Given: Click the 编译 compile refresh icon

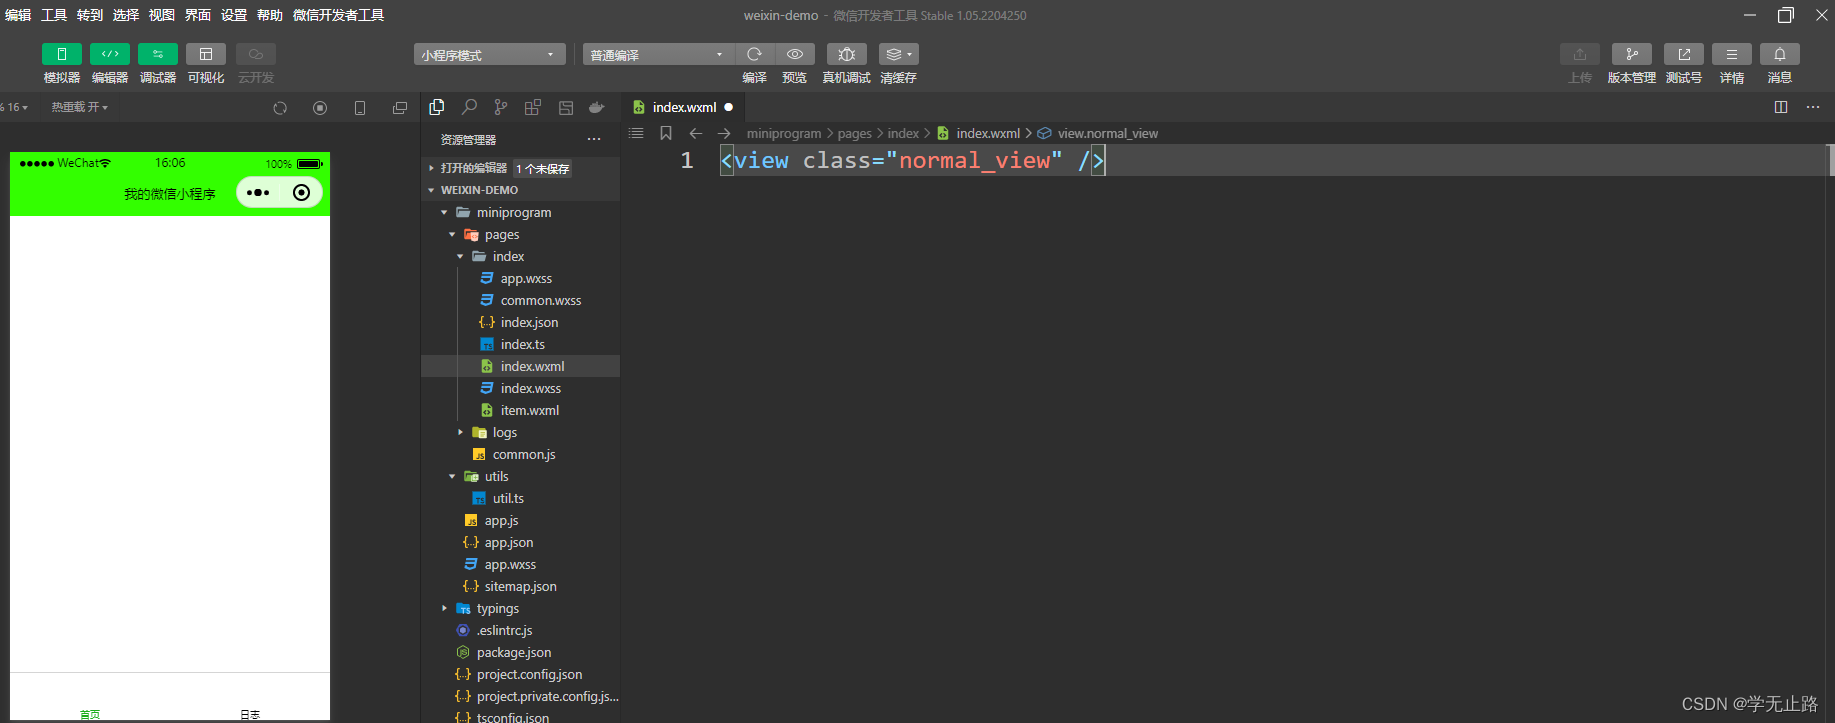Looking at the screenshot, I should pyautogui.click(x=755, y=54).
